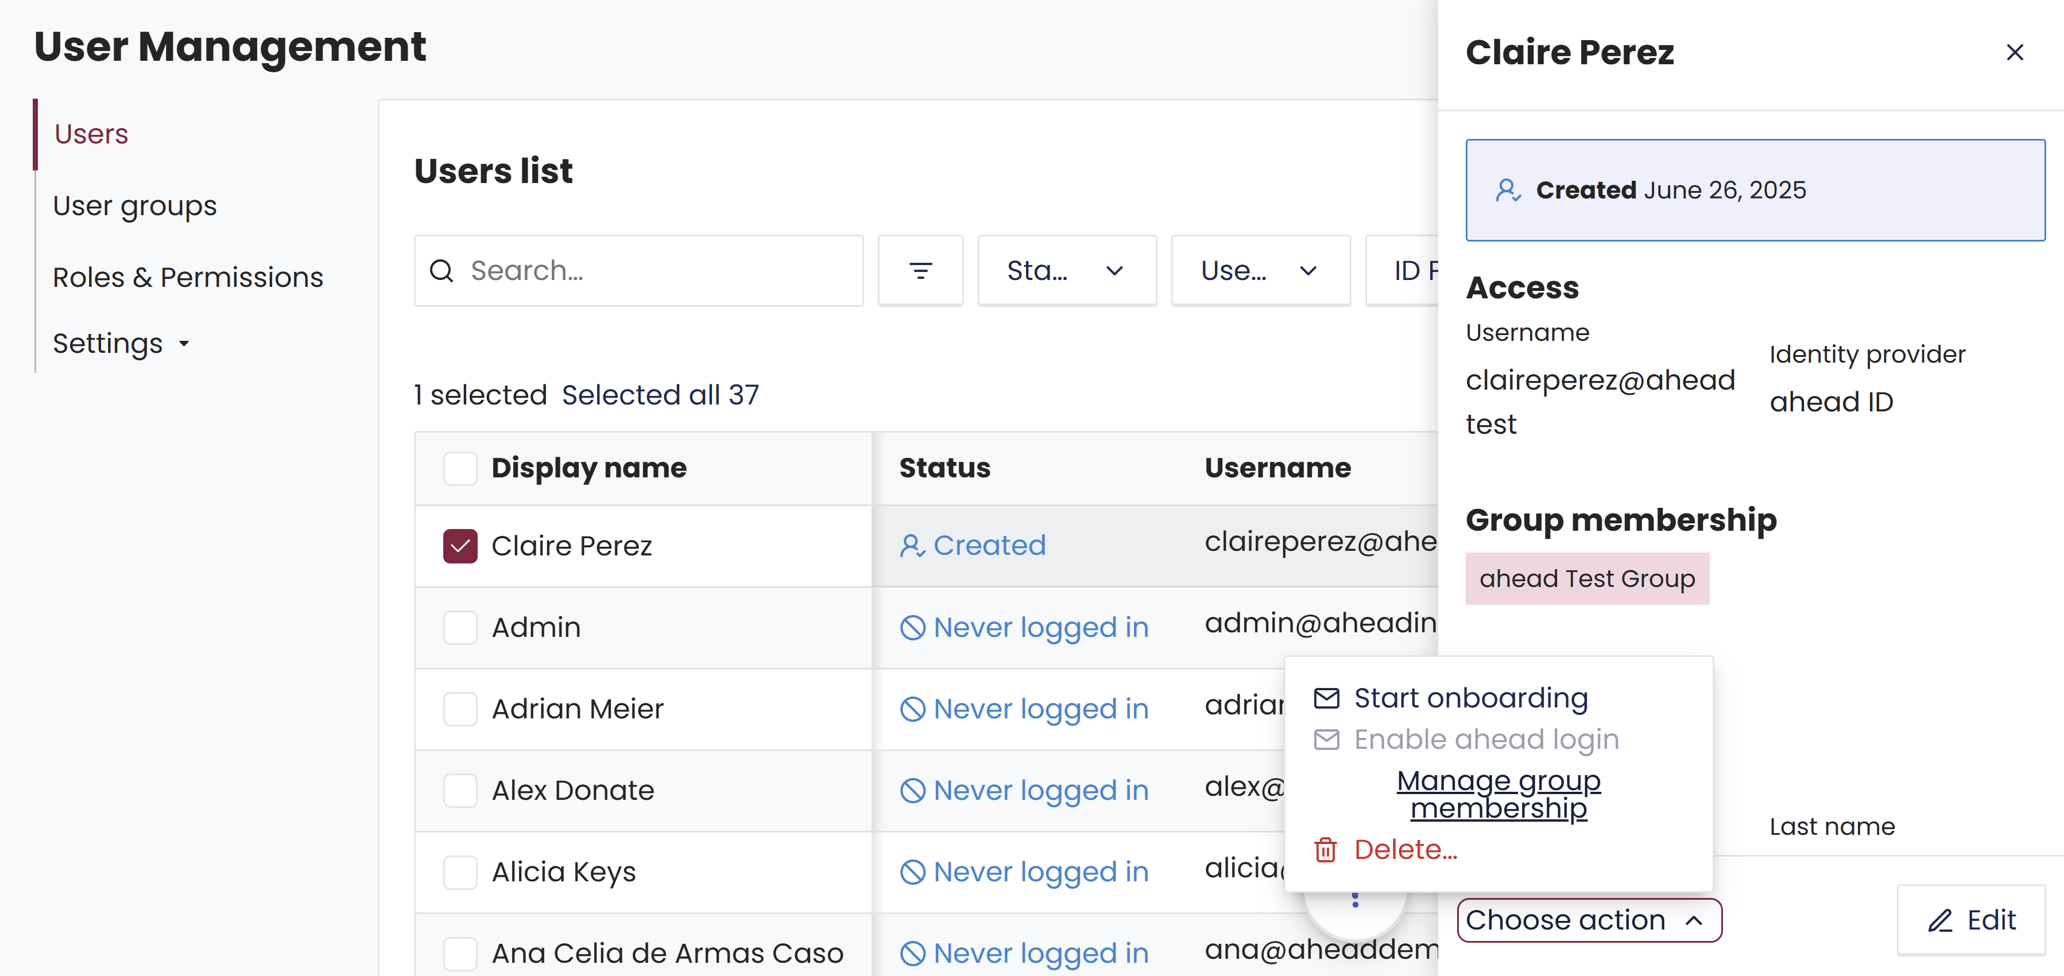2064x976 pixels.
Task: Go to User groups in sidebar
Action: point(135,206)
